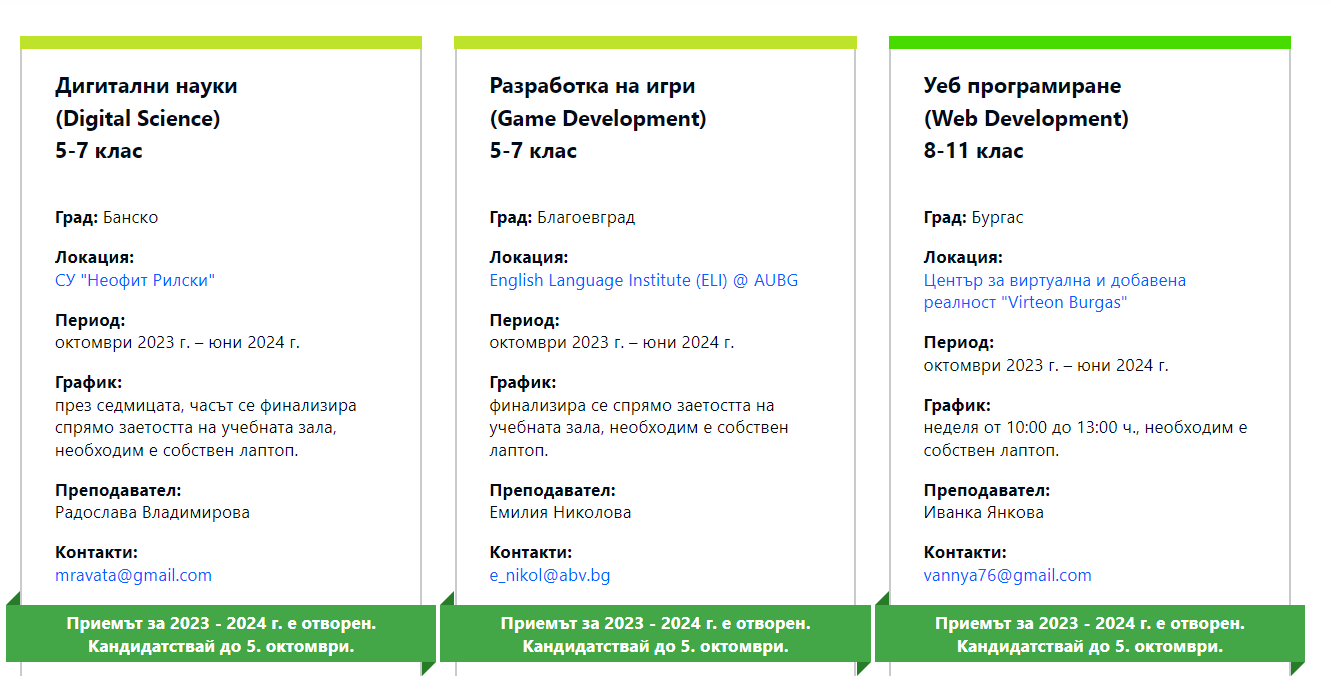Screen dimensions: 1331x676
Task: Open the СУ "Неофит Рилски" location link
Action: tap(135, 280)
